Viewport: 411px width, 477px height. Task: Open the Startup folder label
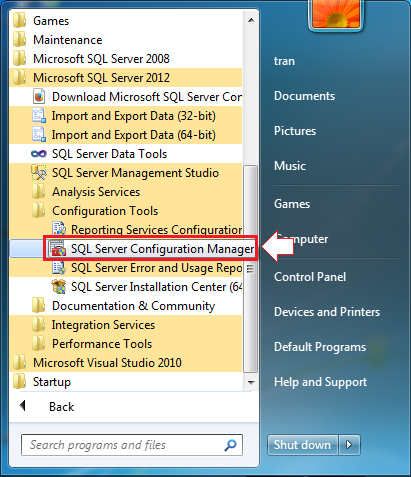pos(52,382)
